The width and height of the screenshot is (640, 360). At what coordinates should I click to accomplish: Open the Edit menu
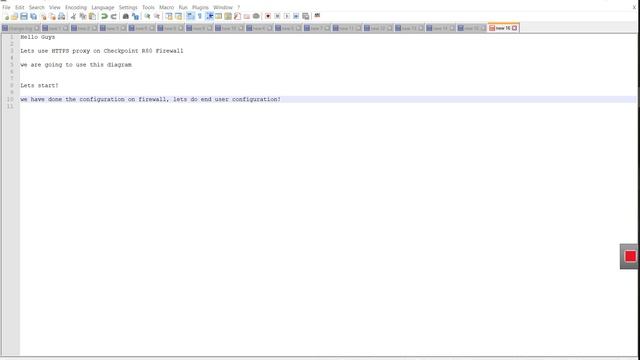pyautogui.click(x=20, y=7)
